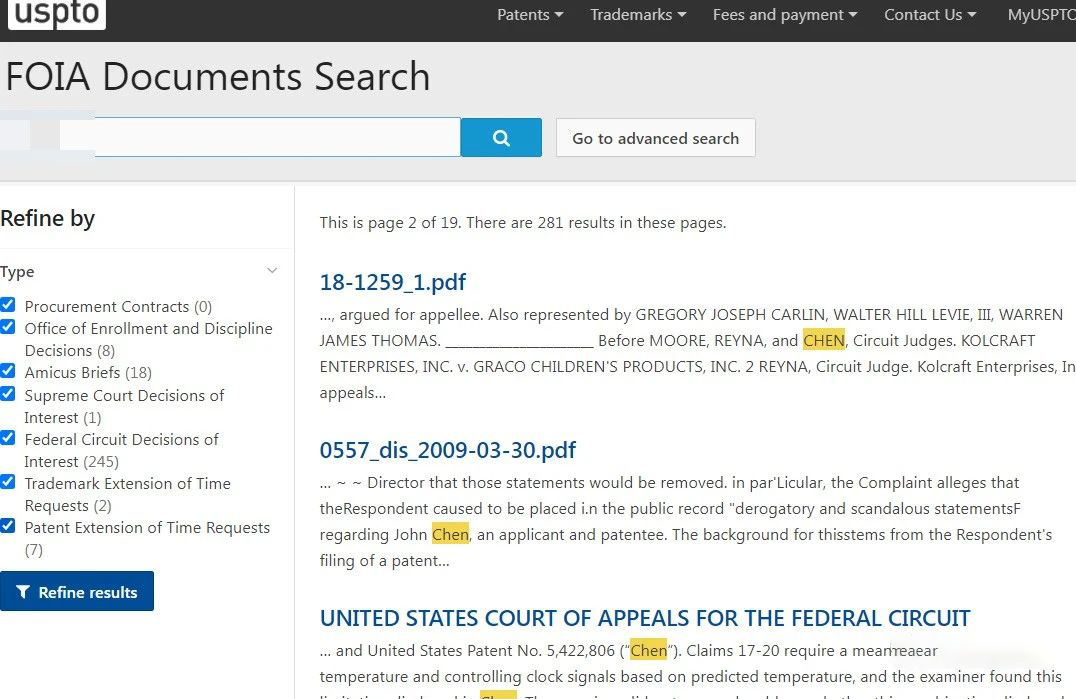The height and width of the screenshot is (699, 1076).
Task: Uncheck Patent Extension of Time Requests
Action: click(8, 526)
